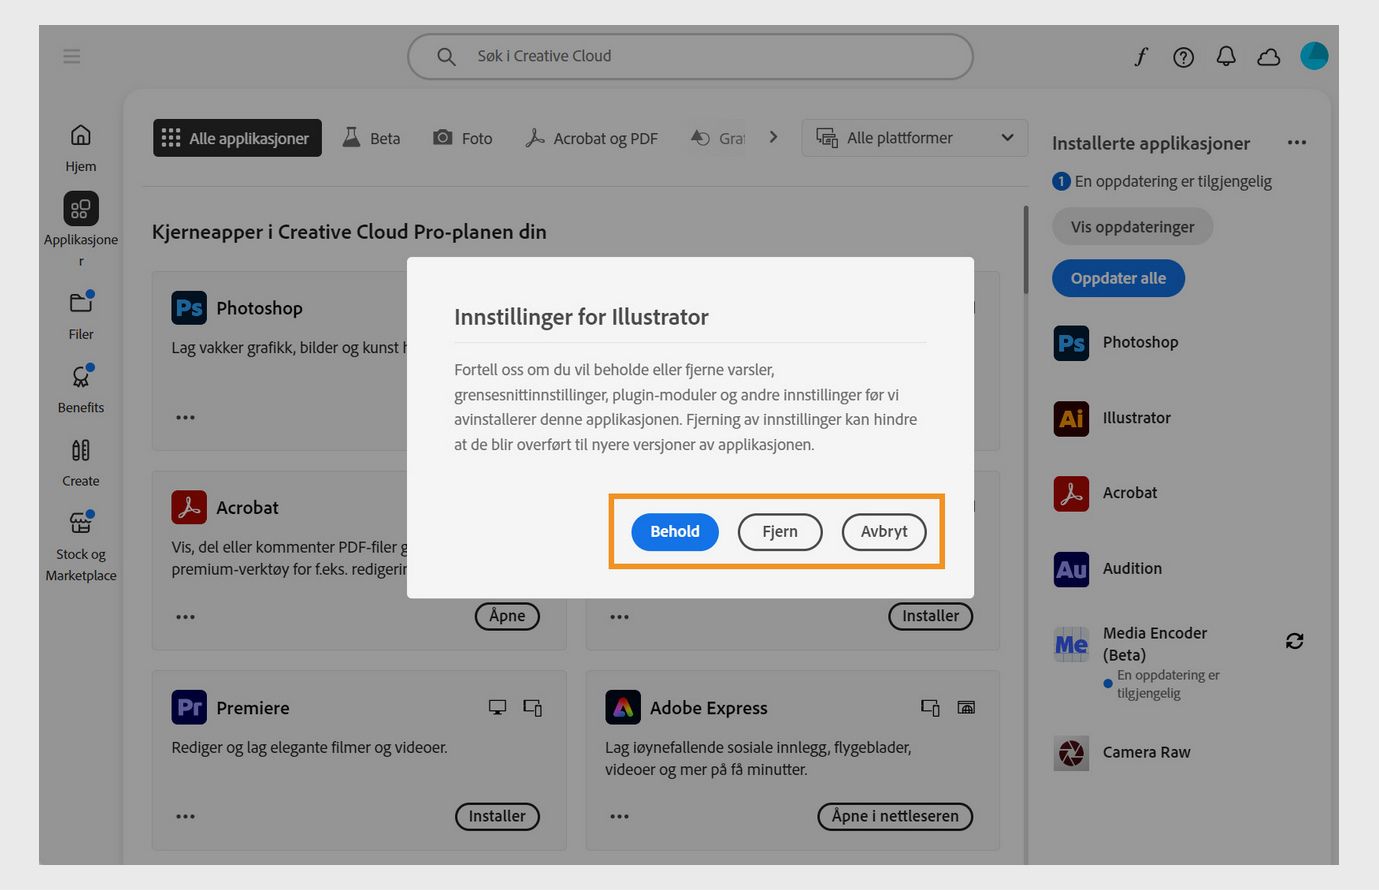Go to Hjem in the sidebar

(81, 147)
